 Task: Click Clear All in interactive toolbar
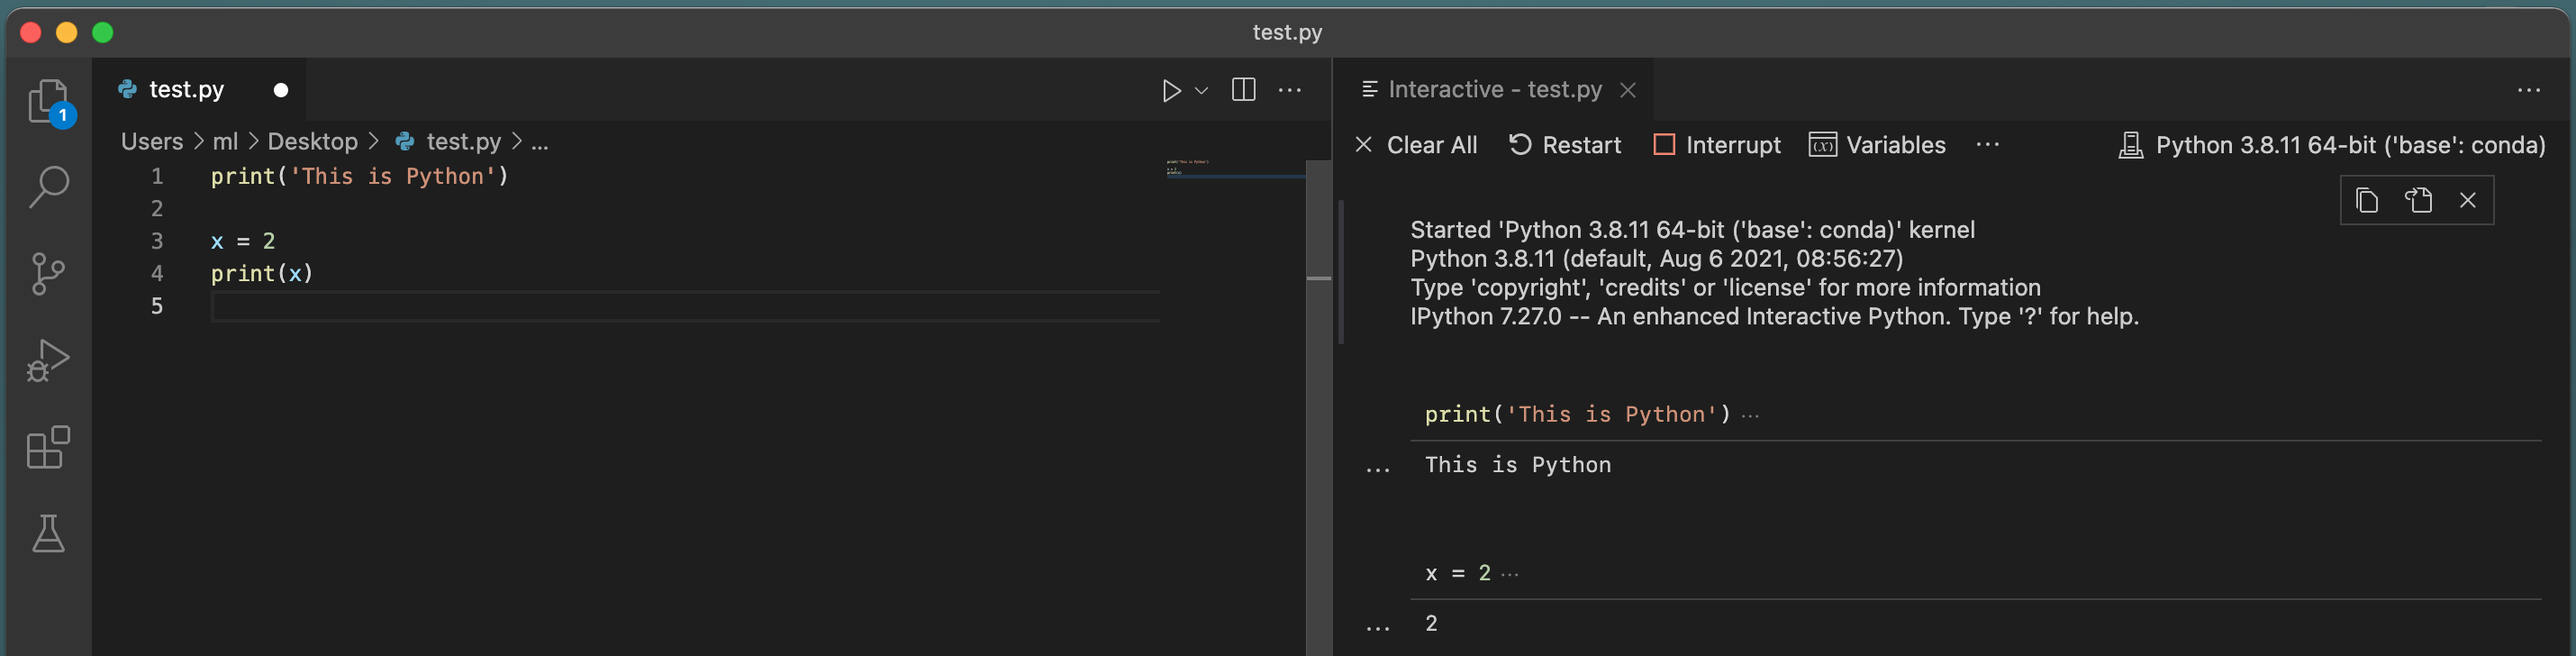pos(1416,145)
